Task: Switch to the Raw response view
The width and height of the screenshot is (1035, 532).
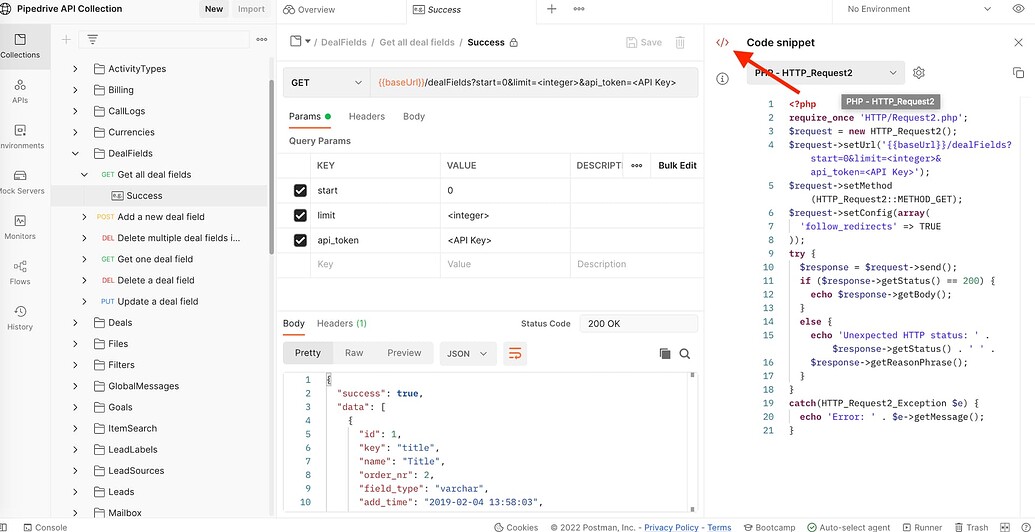Action: pos(354,352)
